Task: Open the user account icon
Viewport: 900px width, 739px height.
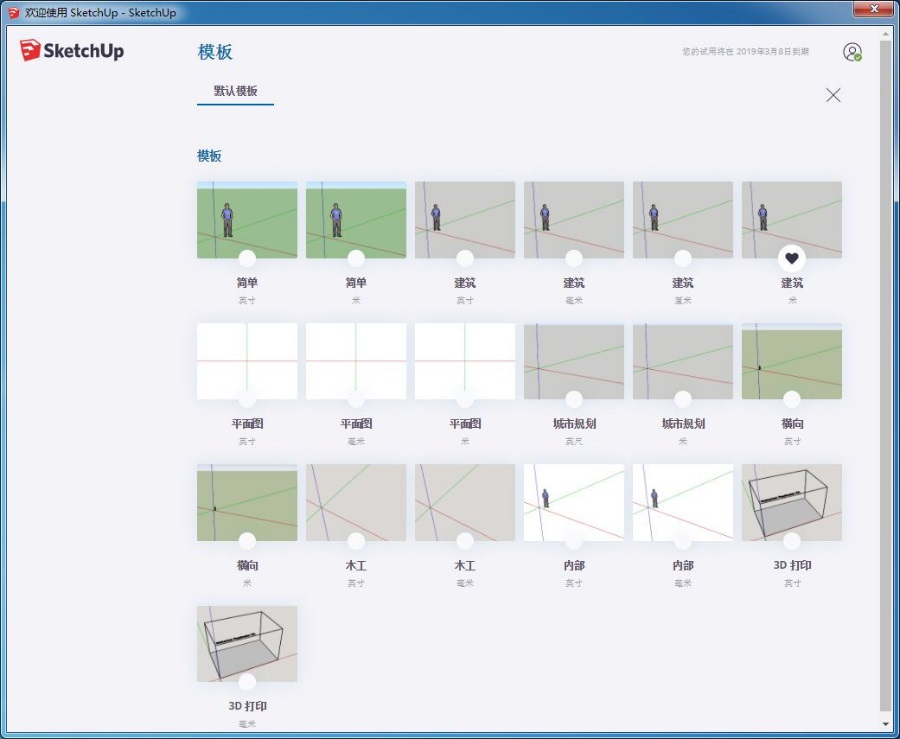Action: point(852,52)
